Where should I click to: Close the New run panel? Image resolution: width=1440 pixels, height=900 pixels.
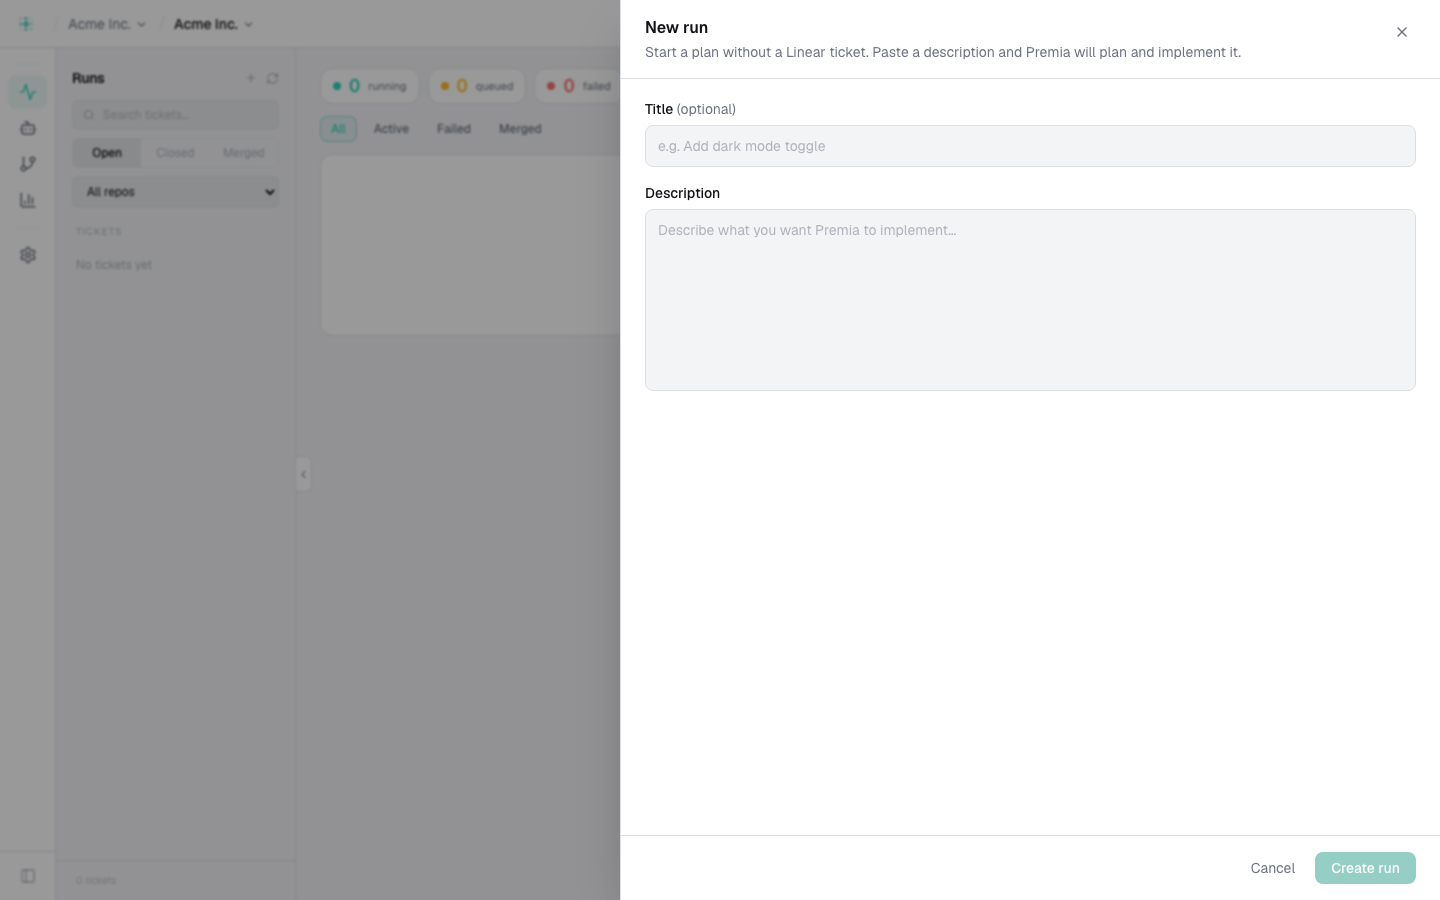1401,32
